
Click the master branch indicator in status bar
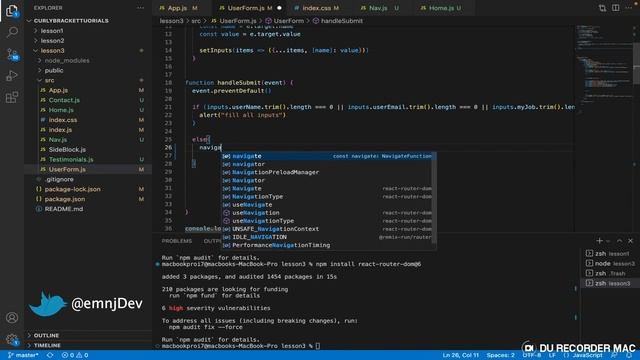[23, 355]
